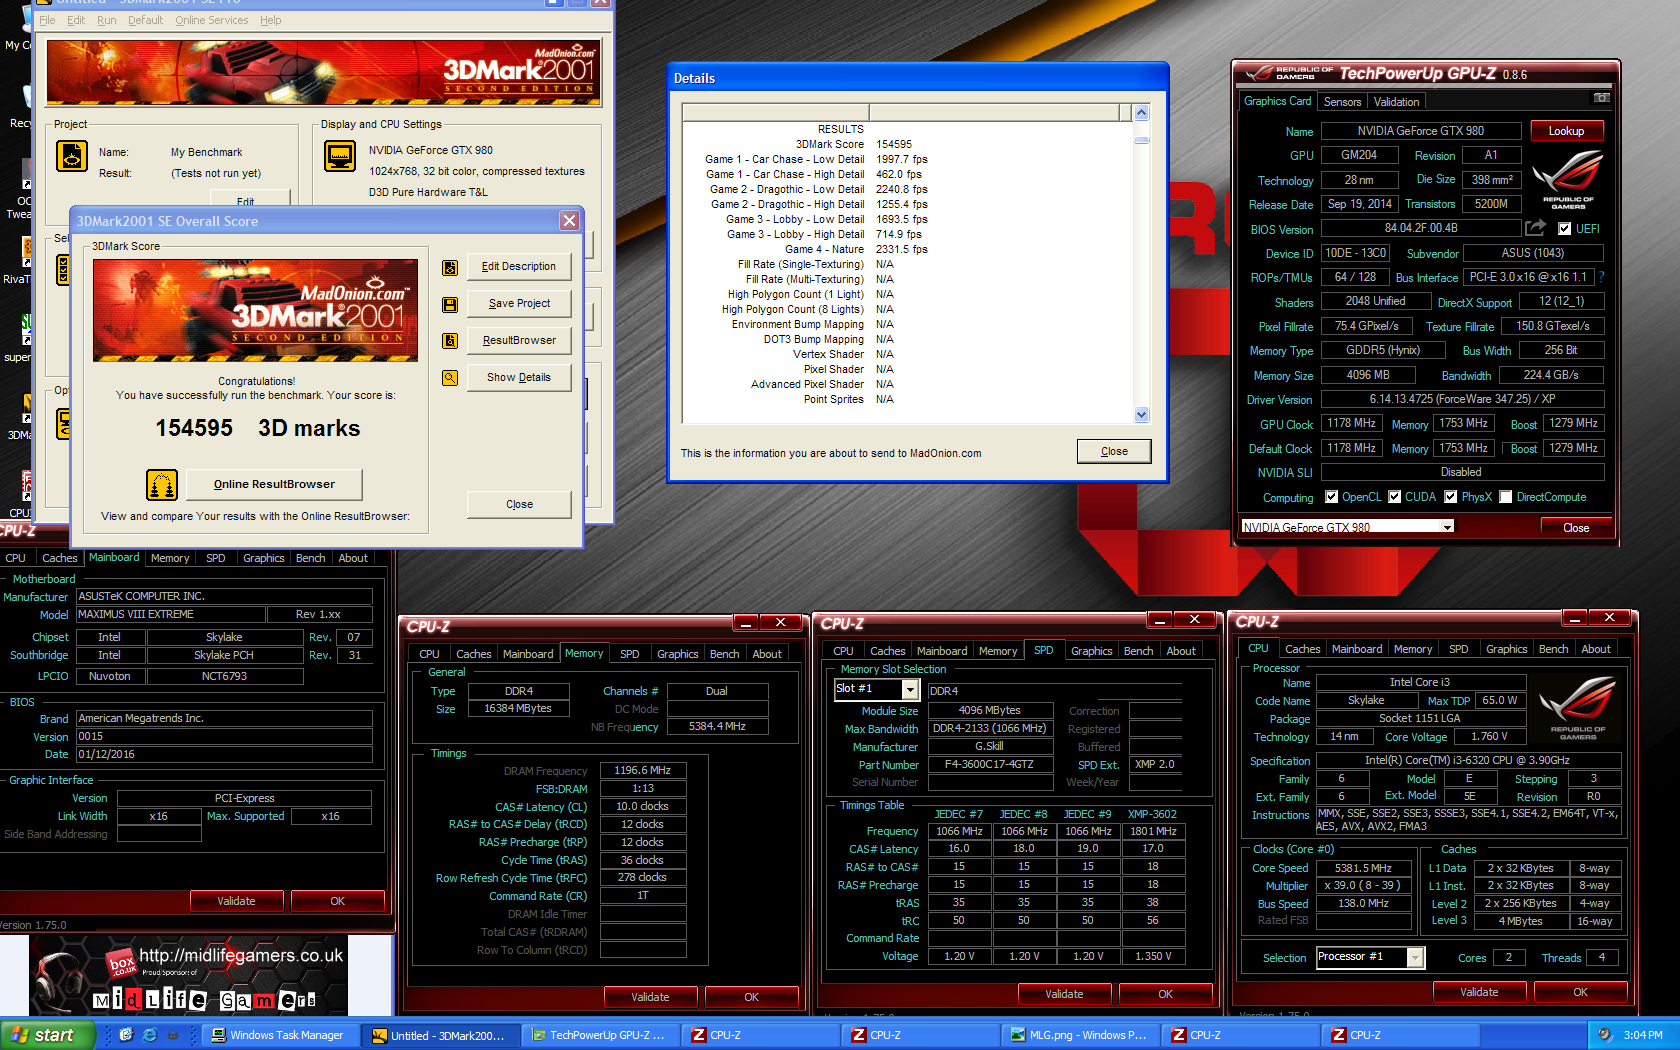Open the About tab in the CPU-Z Mainboard window
This screenshot has height=1050, width=1680.
click(353, 558)
